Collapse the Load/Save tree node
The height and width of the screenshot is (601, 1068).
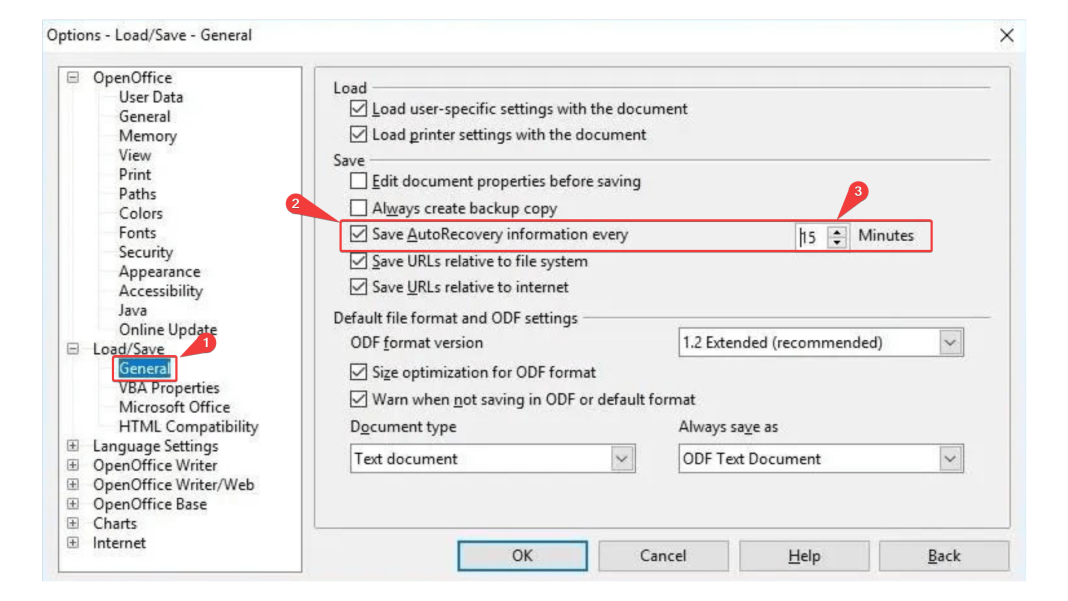(73, 349)
